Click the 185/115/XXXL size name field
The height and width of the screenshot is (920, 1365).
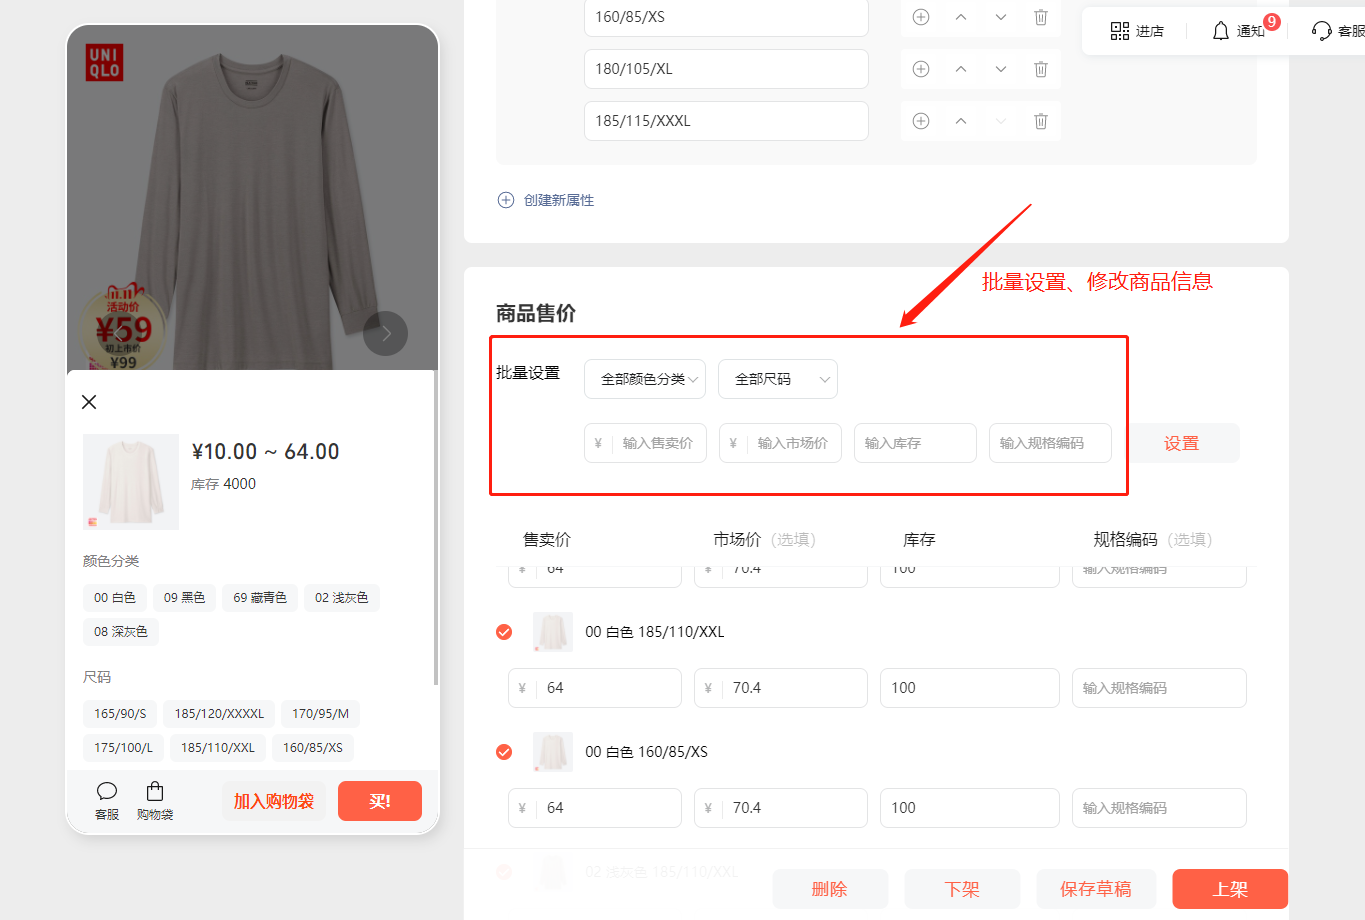coord(726,121)
